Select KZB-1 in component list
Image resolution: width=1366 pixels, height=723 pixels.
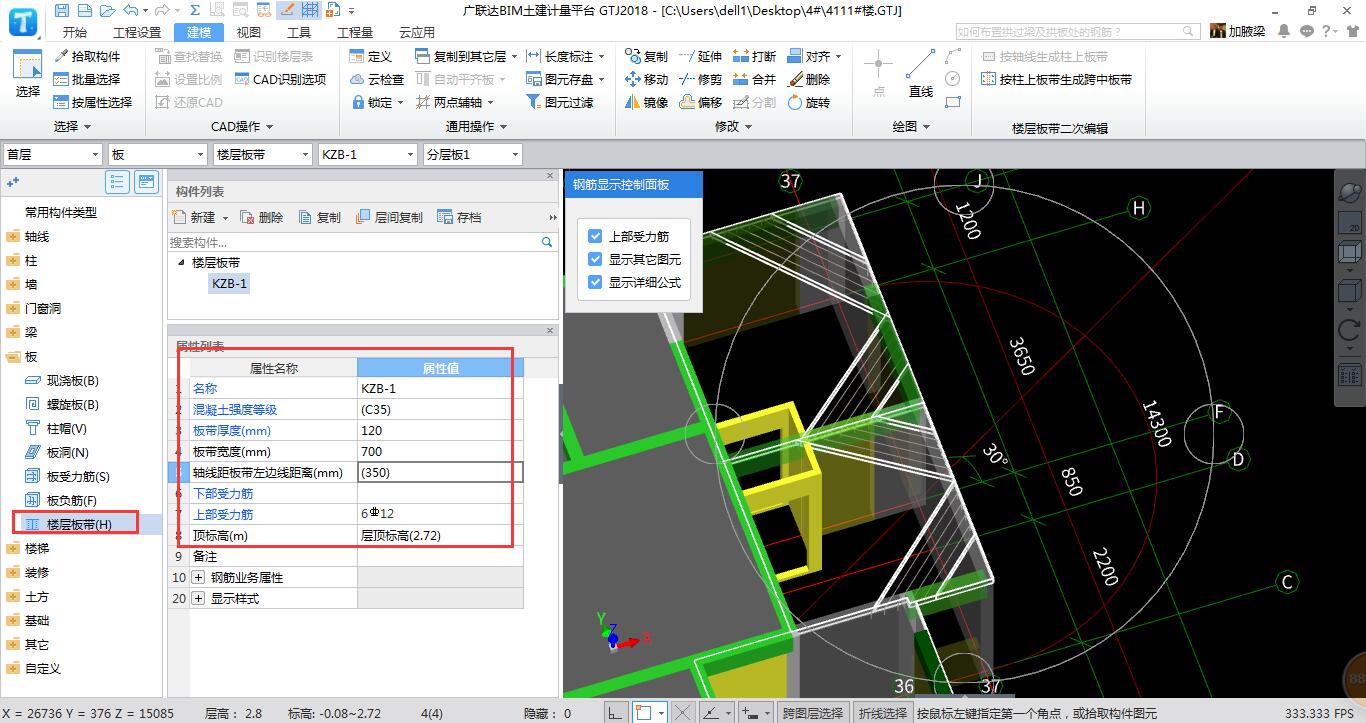[229, 283]
